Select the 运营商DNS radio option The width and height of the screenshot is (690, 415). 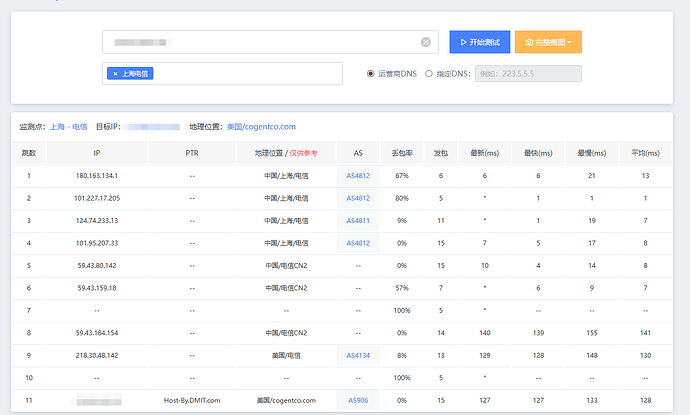click(x=371, y=73)
